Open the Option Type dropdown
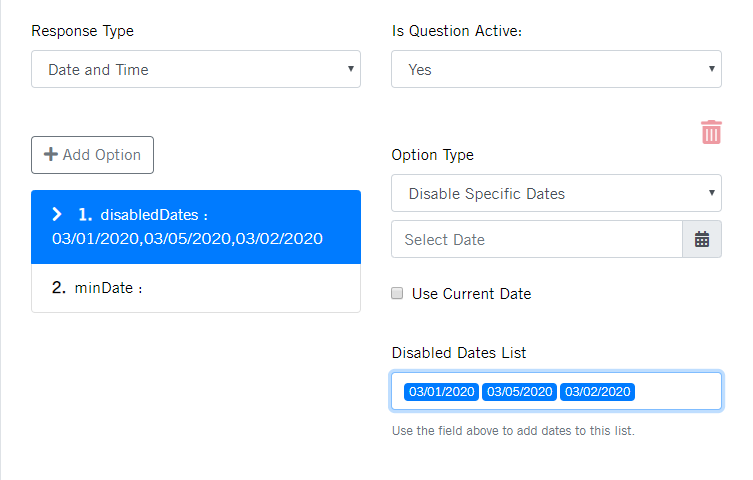 556,193
